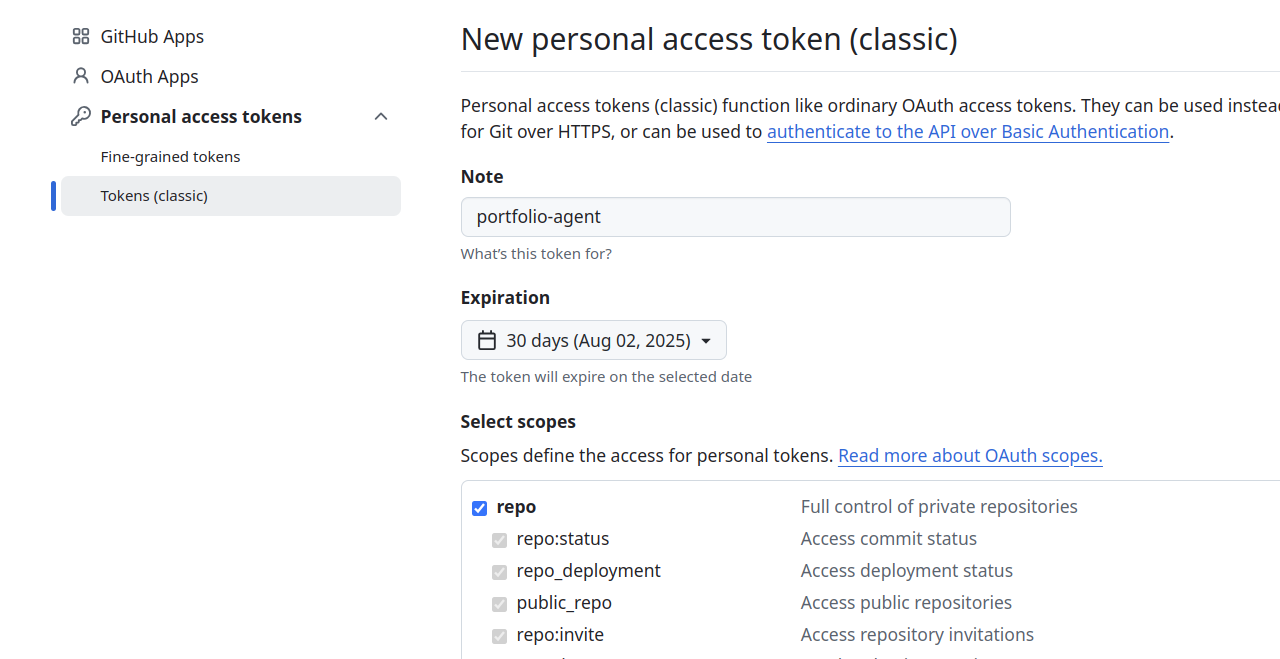The width and height of the screenshot is (1280, 659).
Task: Toggle the repo_deployment checkbox
Action: pos(500,572)
